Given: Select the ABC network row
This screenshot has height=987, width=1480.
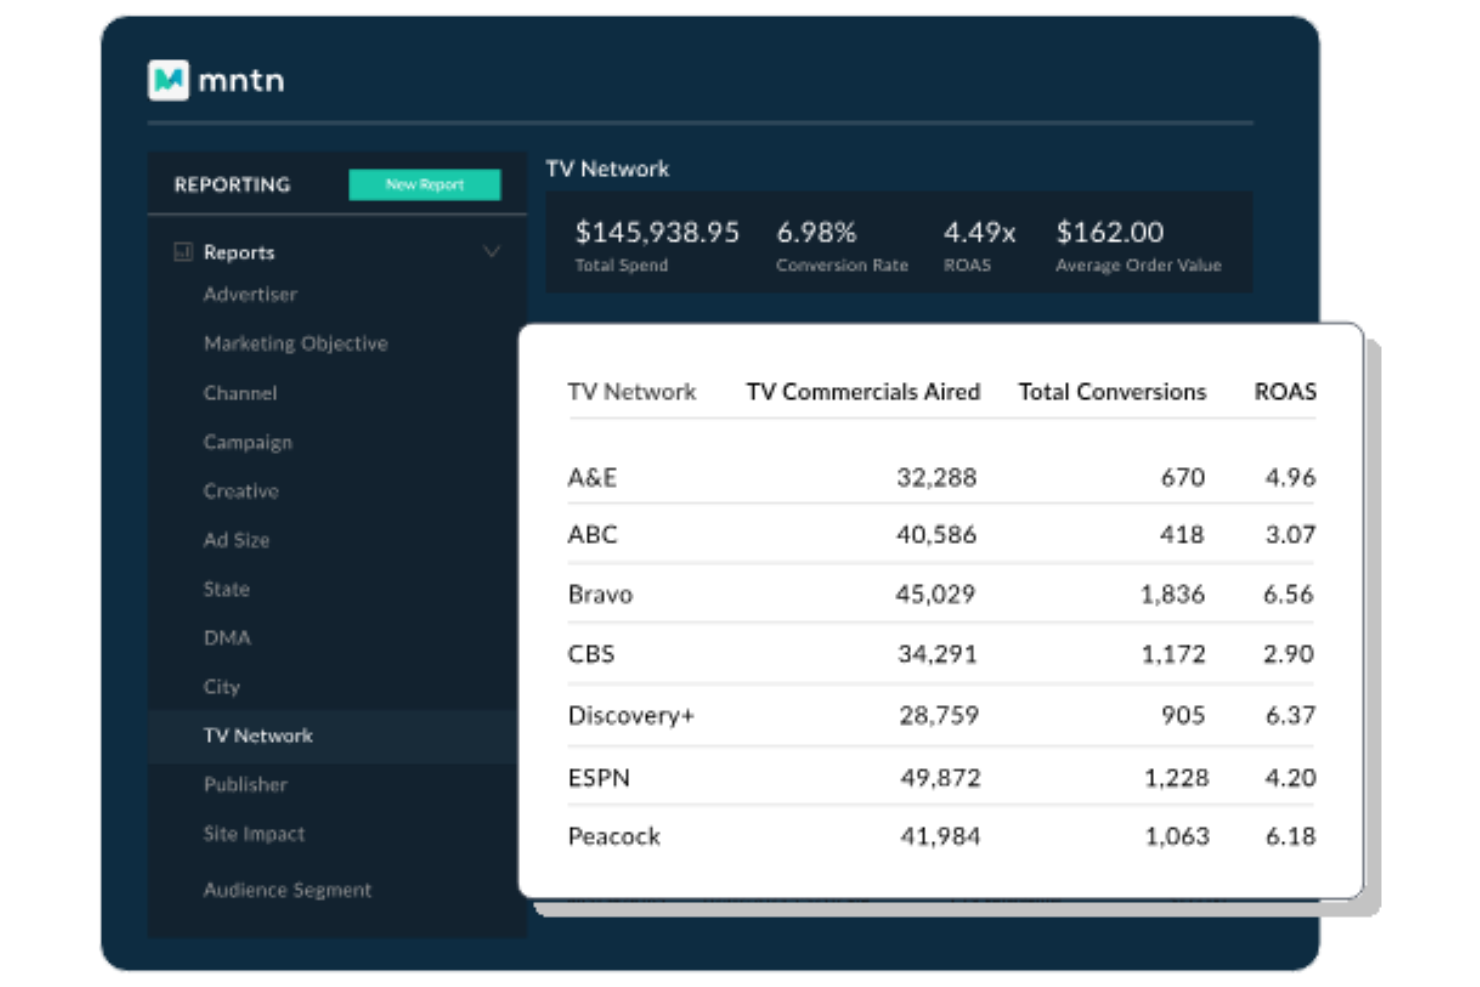Looking at the screenshot, I should (941, 534).
